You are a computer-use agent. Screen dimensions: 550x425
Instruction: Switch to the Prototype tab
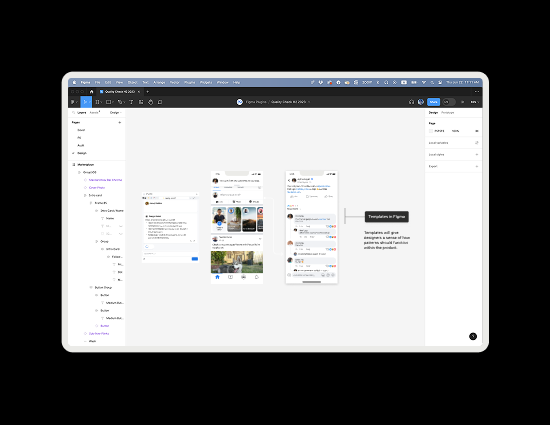pos(448,113)
